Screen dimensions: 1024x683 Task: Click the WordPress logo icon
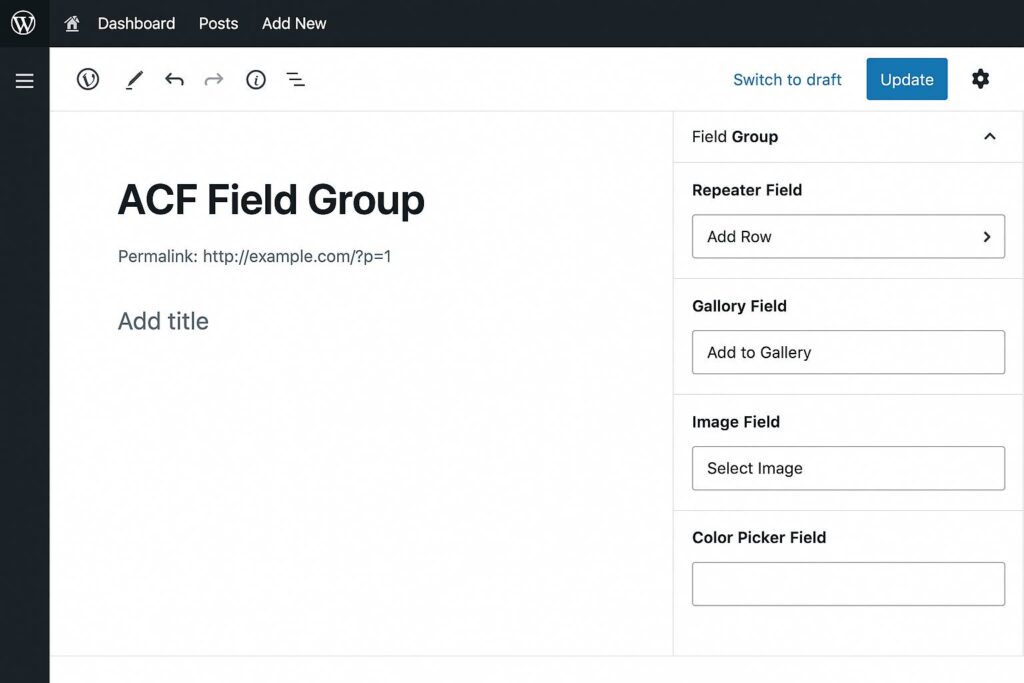(x=23, y=23)
